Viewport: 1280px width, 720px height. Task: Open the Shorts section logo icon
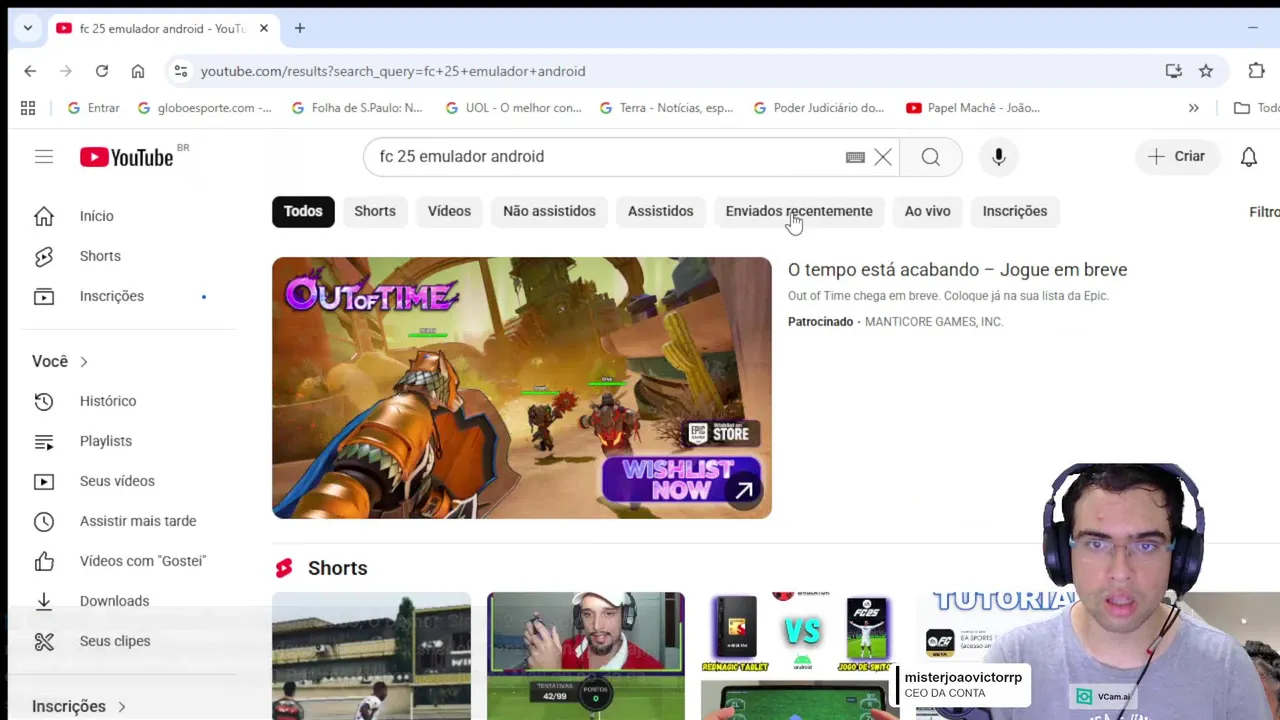tap(284, 568)
